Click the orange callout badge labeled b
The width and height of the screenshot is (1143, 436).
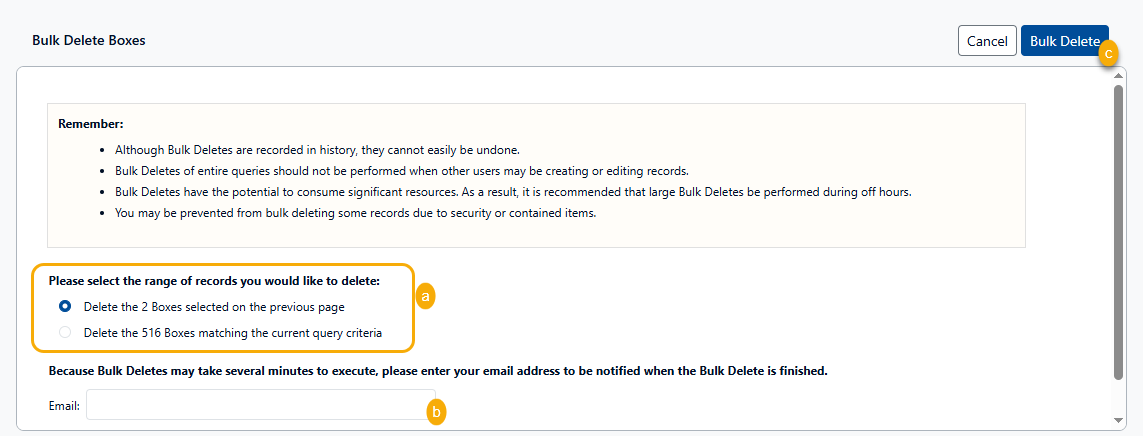click(x=435, y=411)
